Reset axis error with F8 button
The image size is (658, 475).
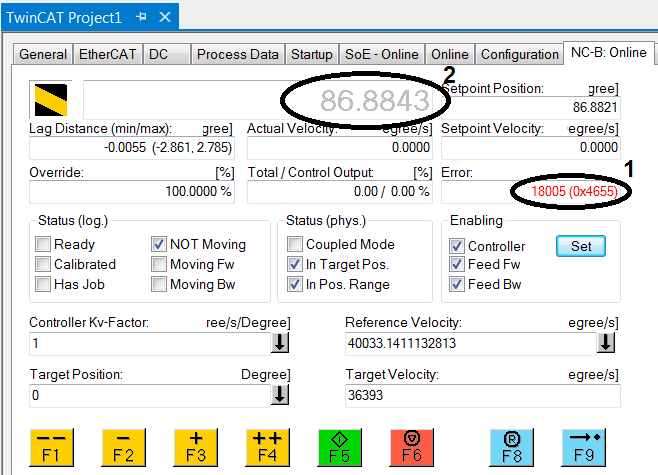point(512,447)
